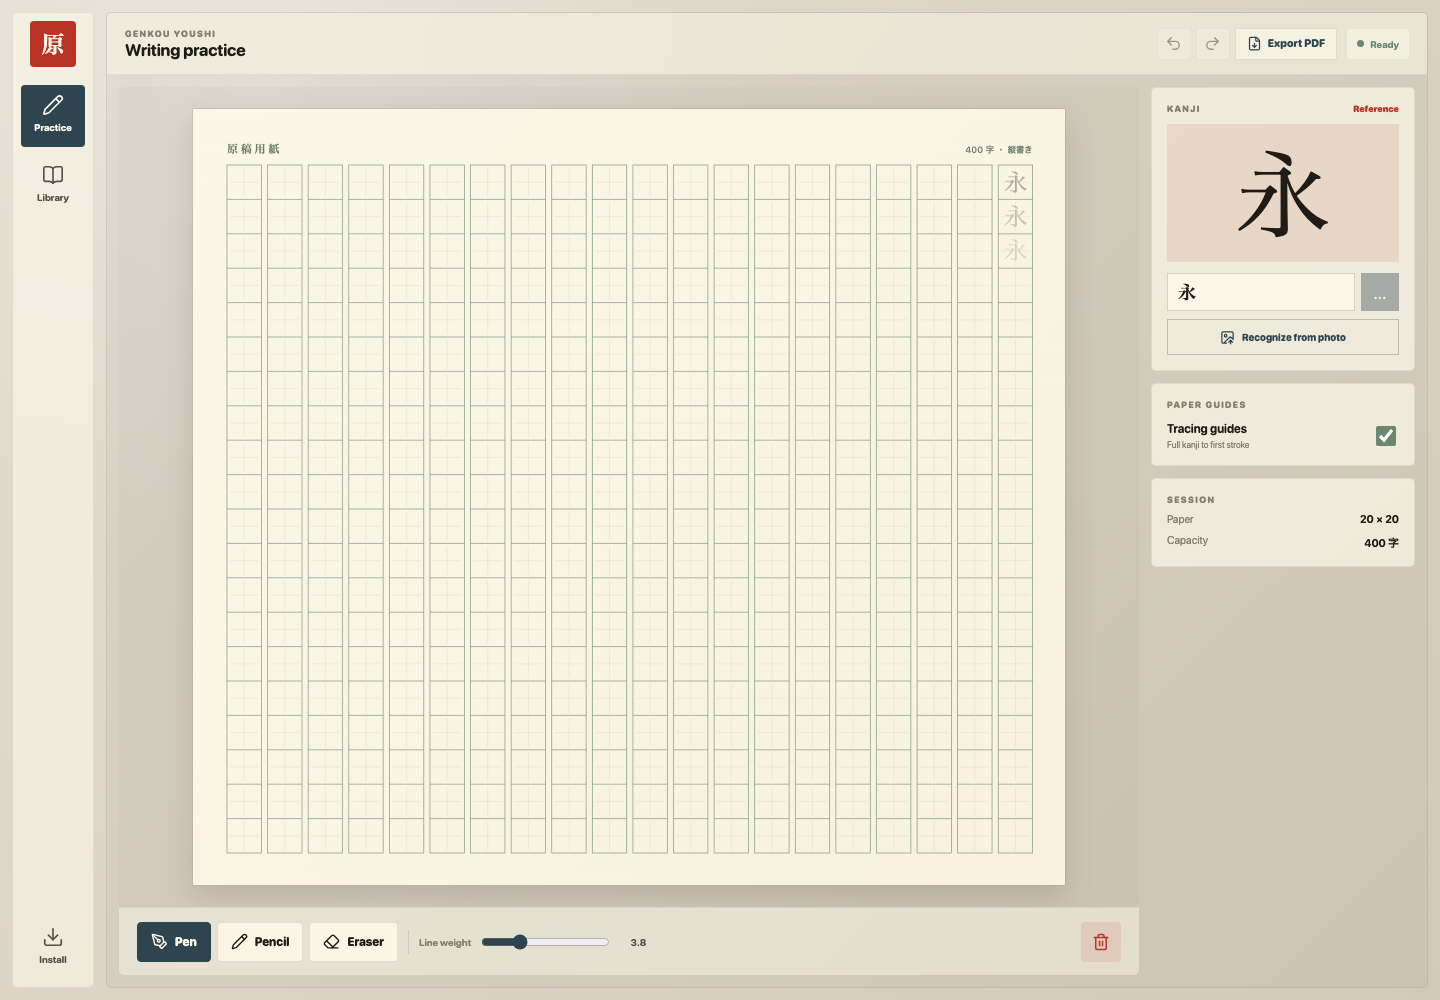Viewport: 1440px width, 1000px height.
Task: Click the capacity value 400 字
Action: (x=1381, y=543)
